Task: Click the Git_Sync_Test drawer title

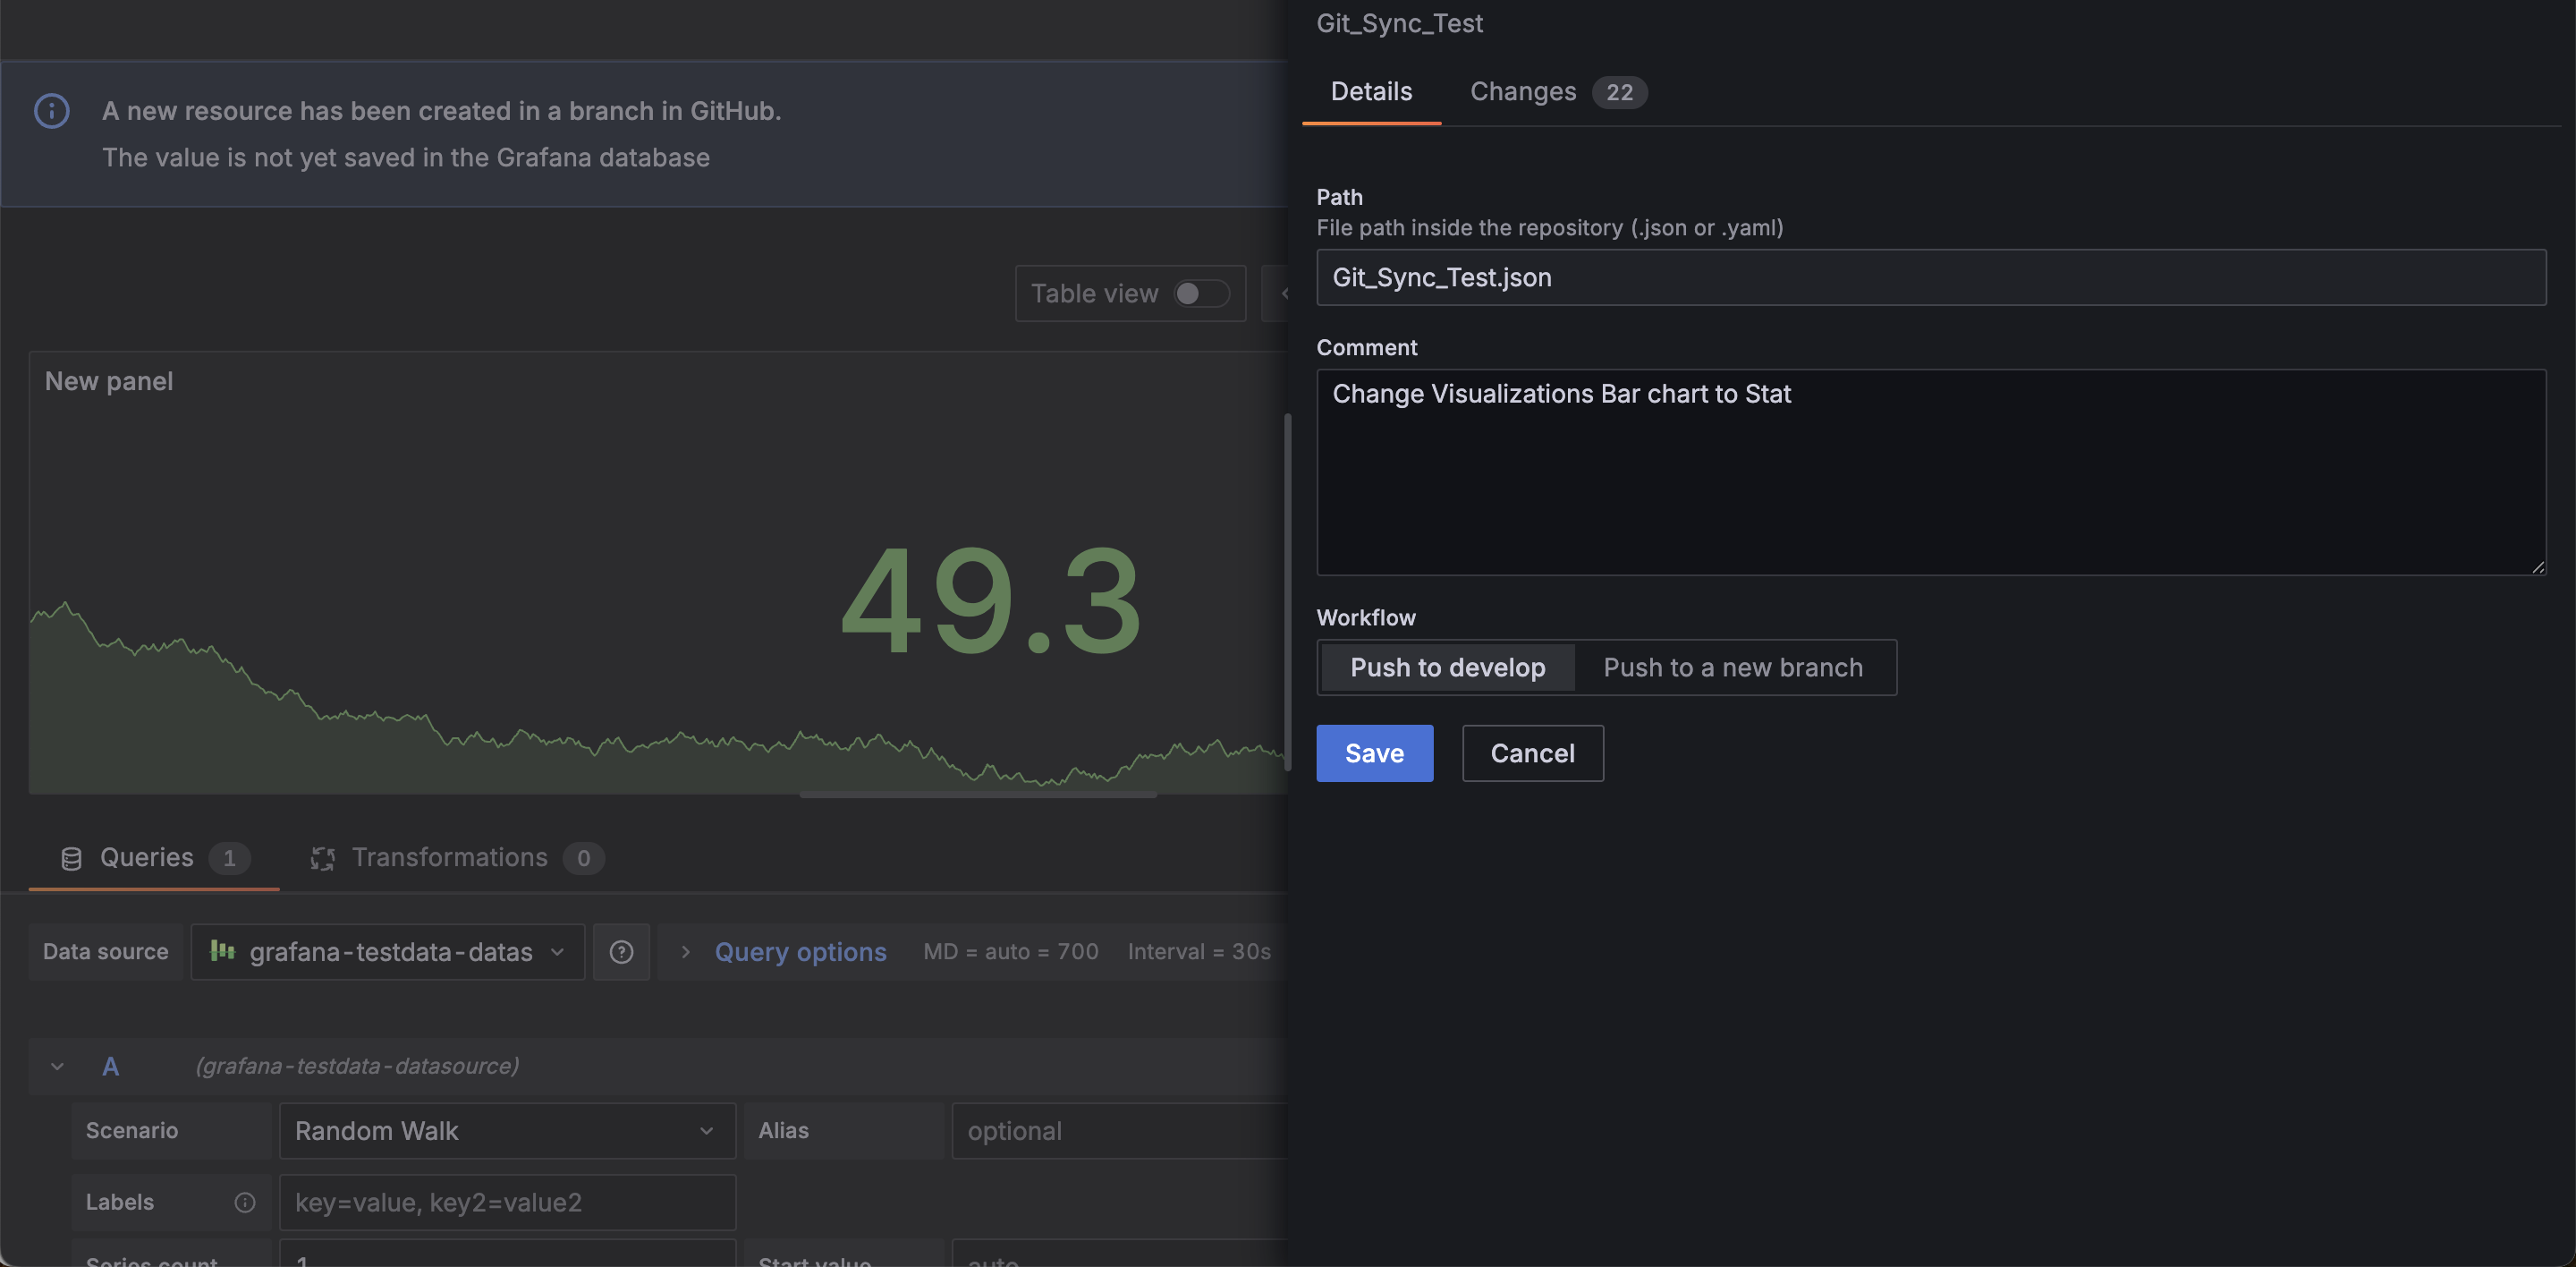Action: [1399, 23]
